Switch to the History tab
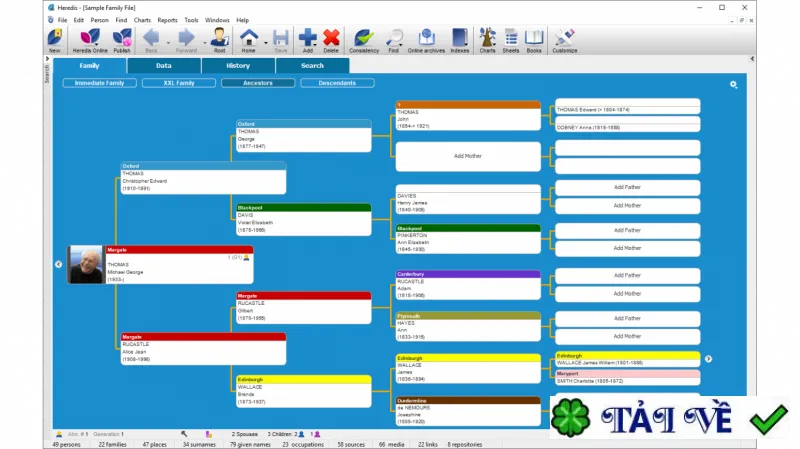 point(238,66)
